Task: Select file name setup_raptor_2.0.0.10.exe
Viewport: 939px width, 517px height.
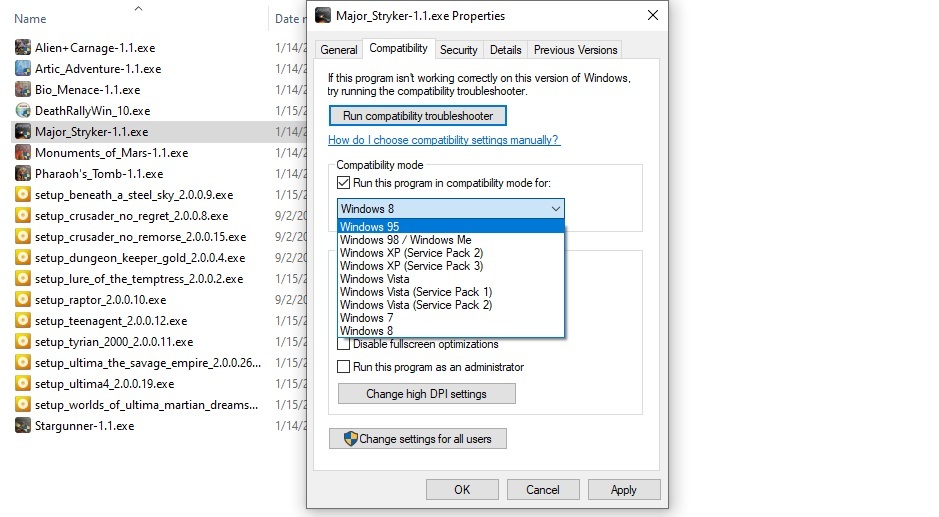Action: 101,299
